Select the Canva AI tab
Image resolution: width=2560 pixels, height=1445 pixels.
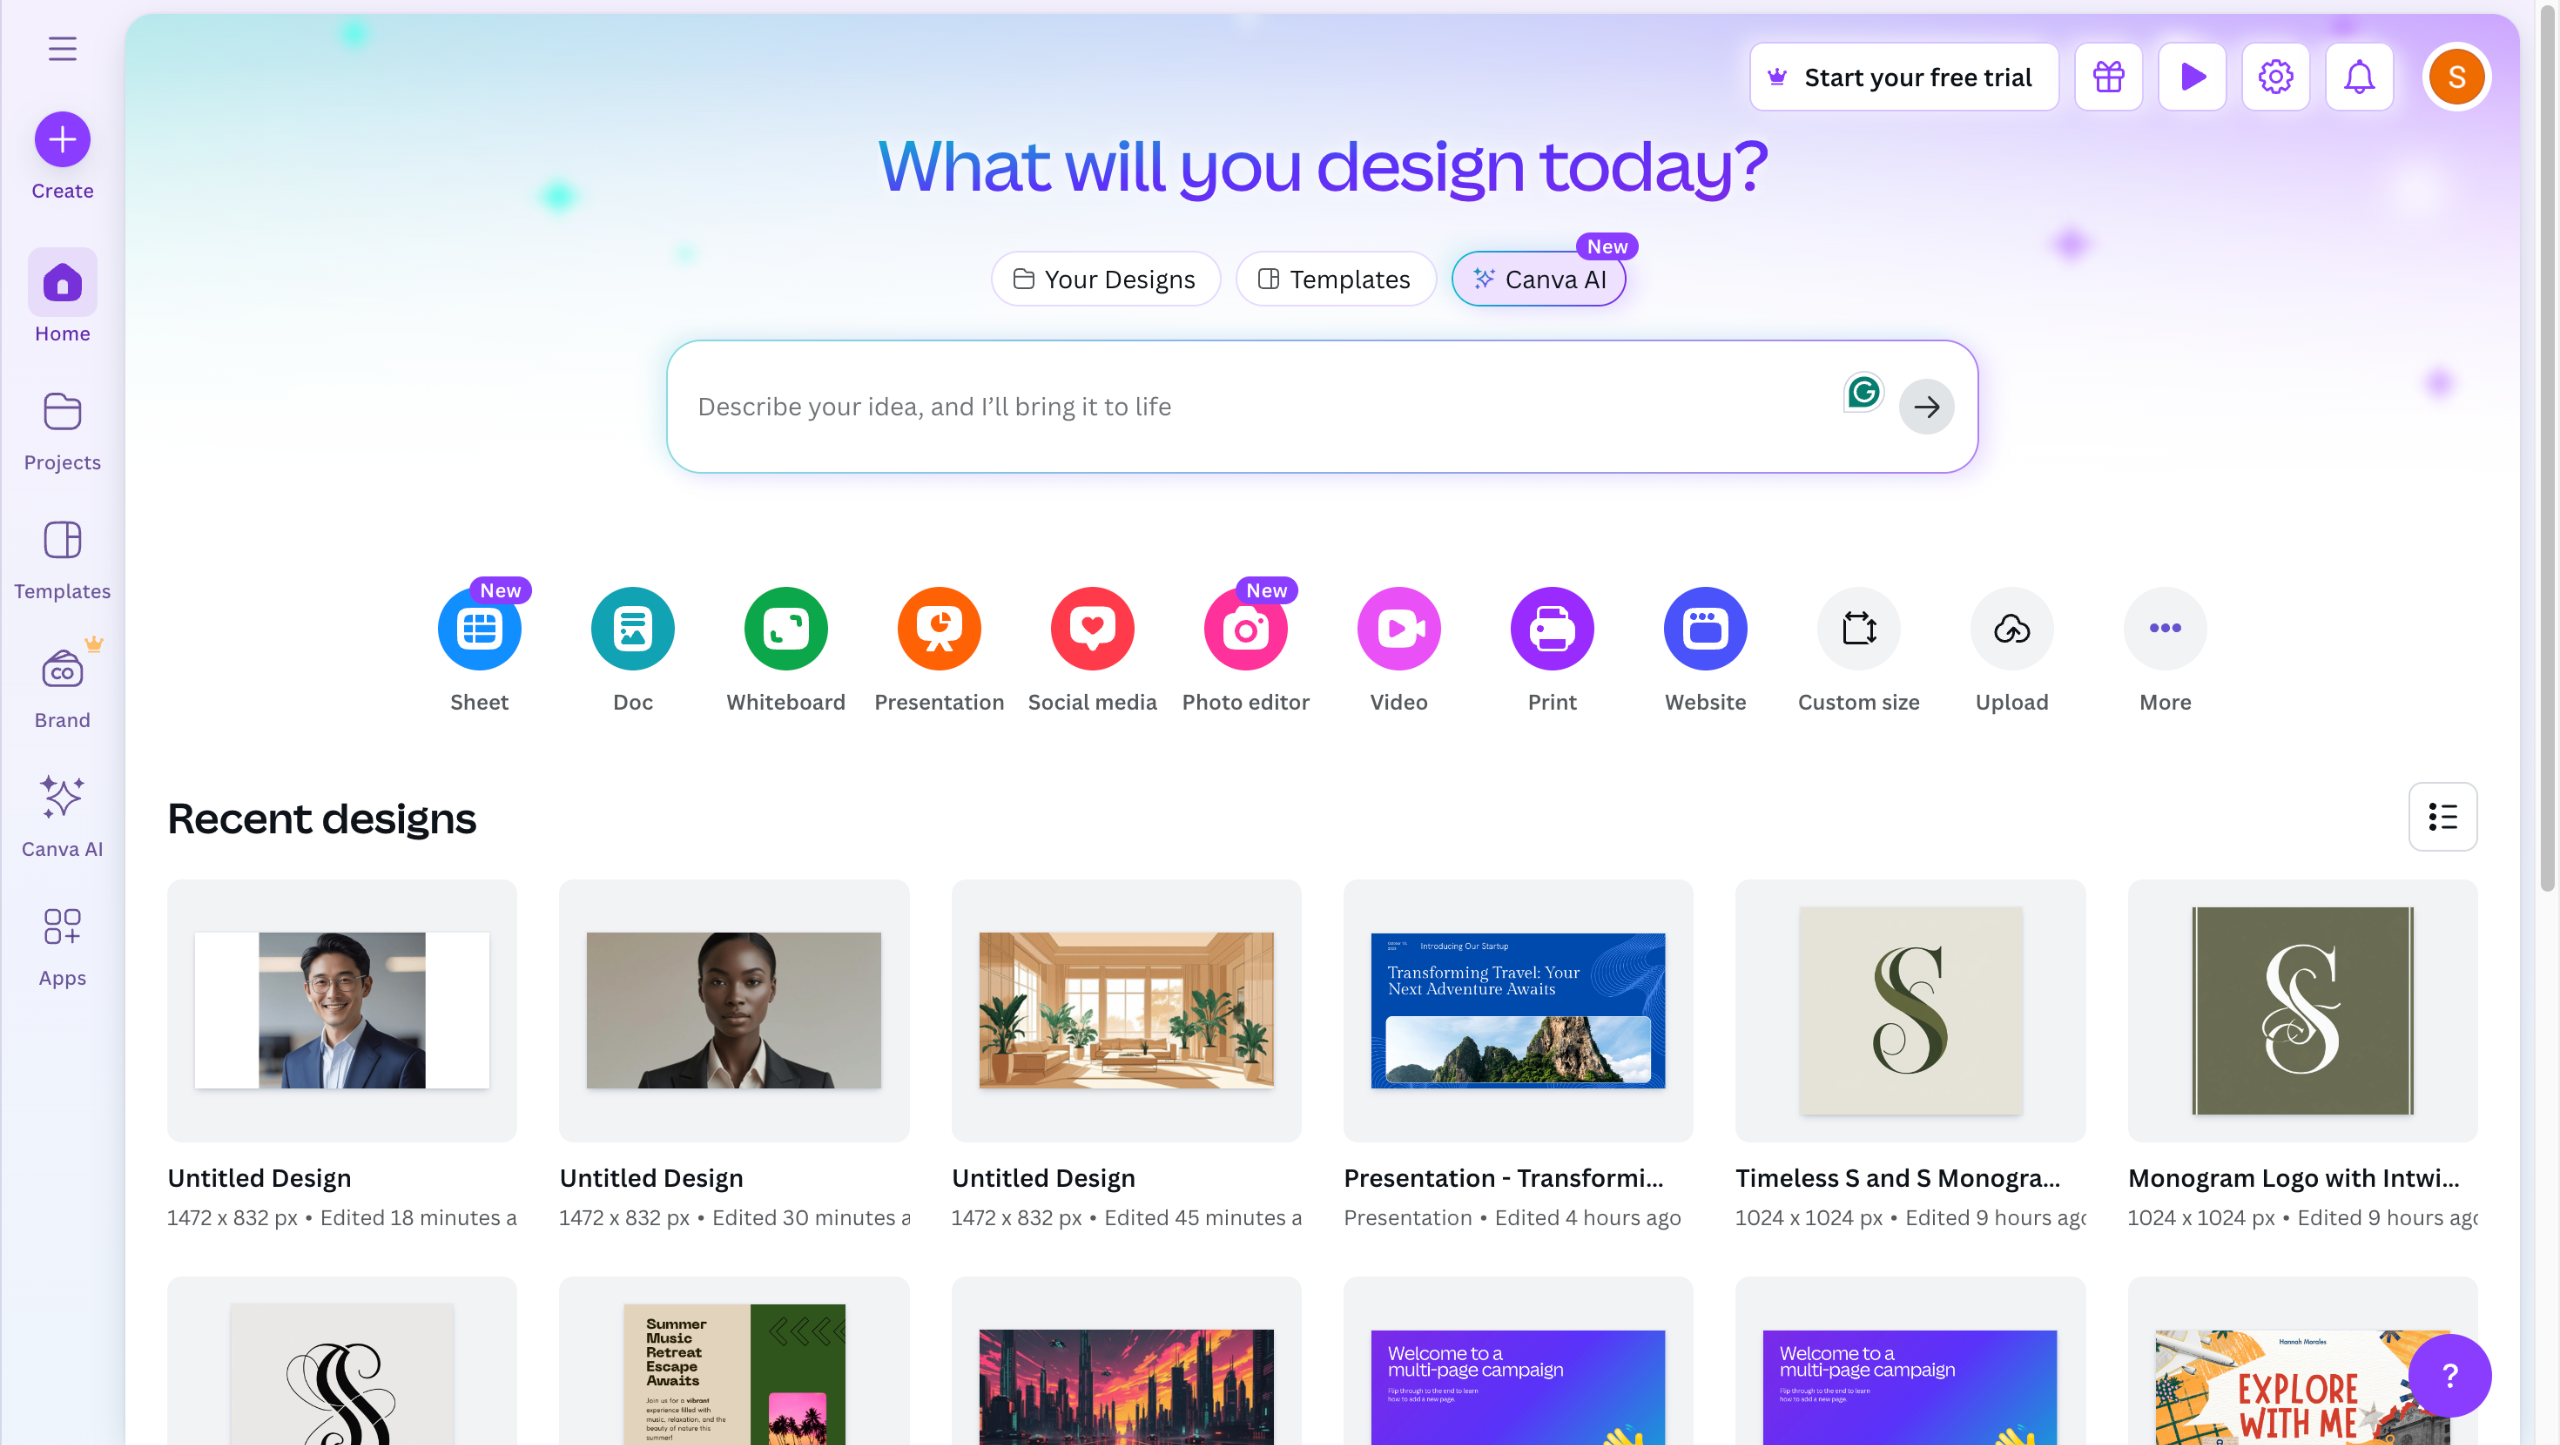pos(1539,279)
